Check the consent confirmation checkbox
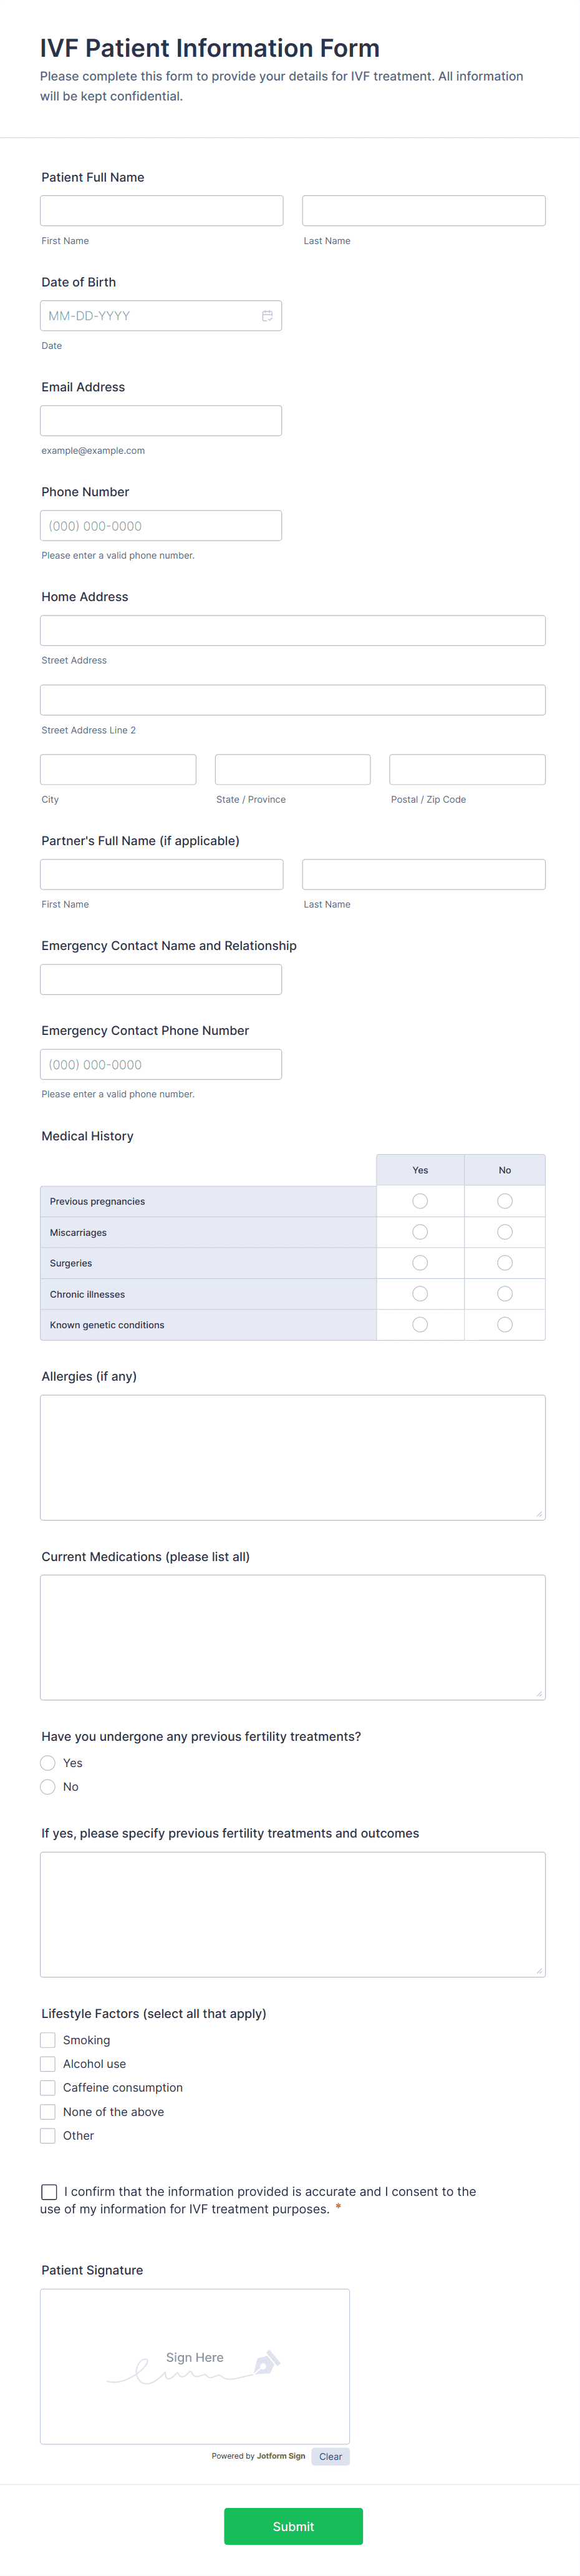Image resolution: width=580 pixels, height=2576 pixels. tap(49, 2192)
